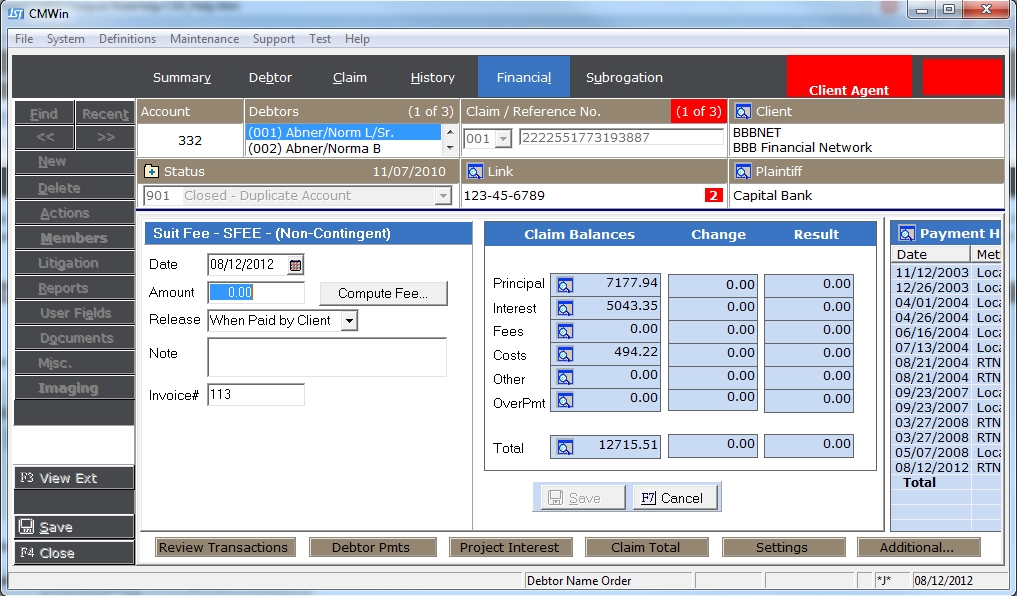Viewport: 1017px width, 596px height.
Task: Select the Financial tab
Action: click(524, 77)
